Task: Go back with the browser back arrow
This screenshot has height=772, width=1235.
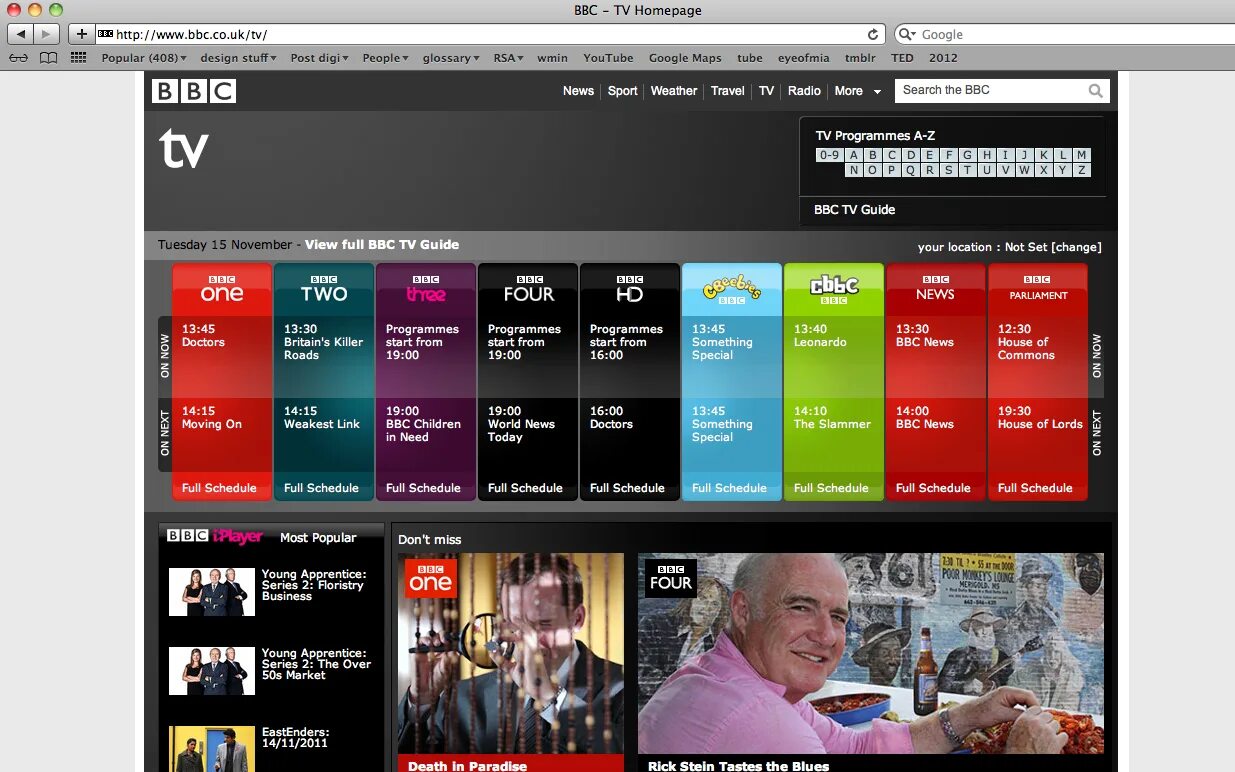Action: point(21,34)
